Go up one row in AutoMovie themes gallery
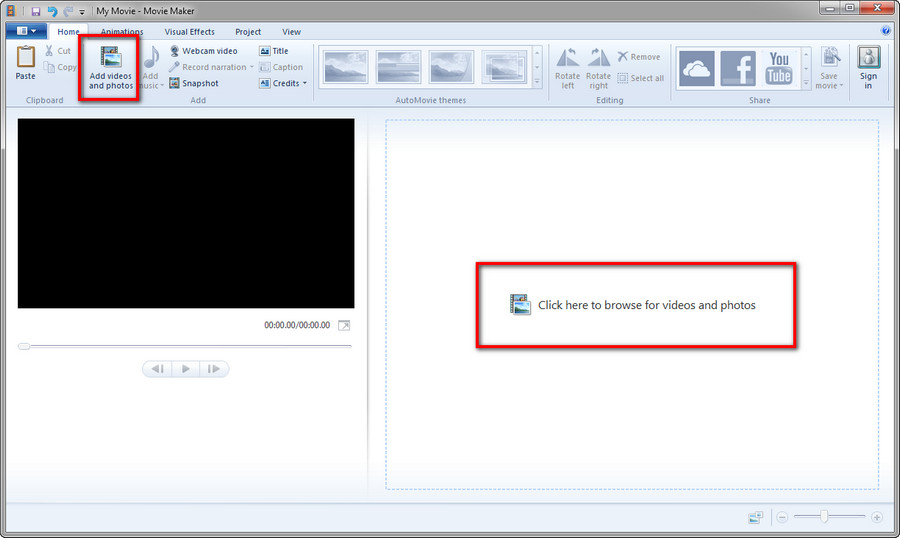Screen dimensions: 900x538 537,53
